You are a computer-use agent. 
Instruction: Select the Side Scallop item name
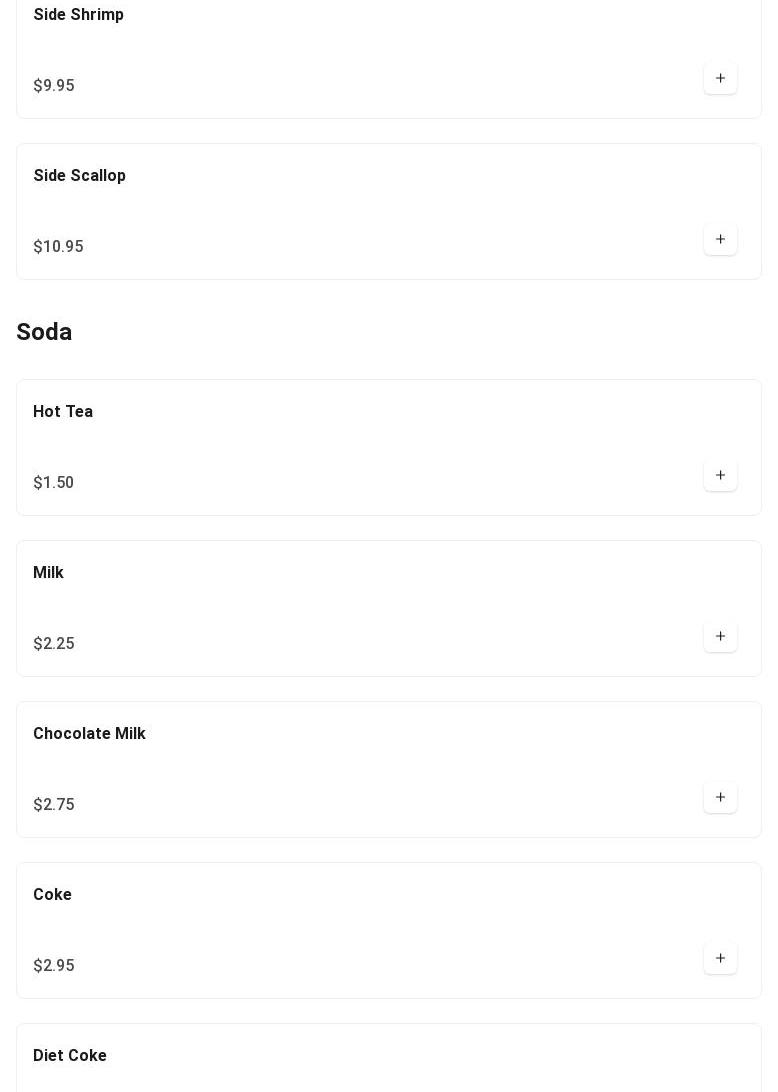pos(79,176)
